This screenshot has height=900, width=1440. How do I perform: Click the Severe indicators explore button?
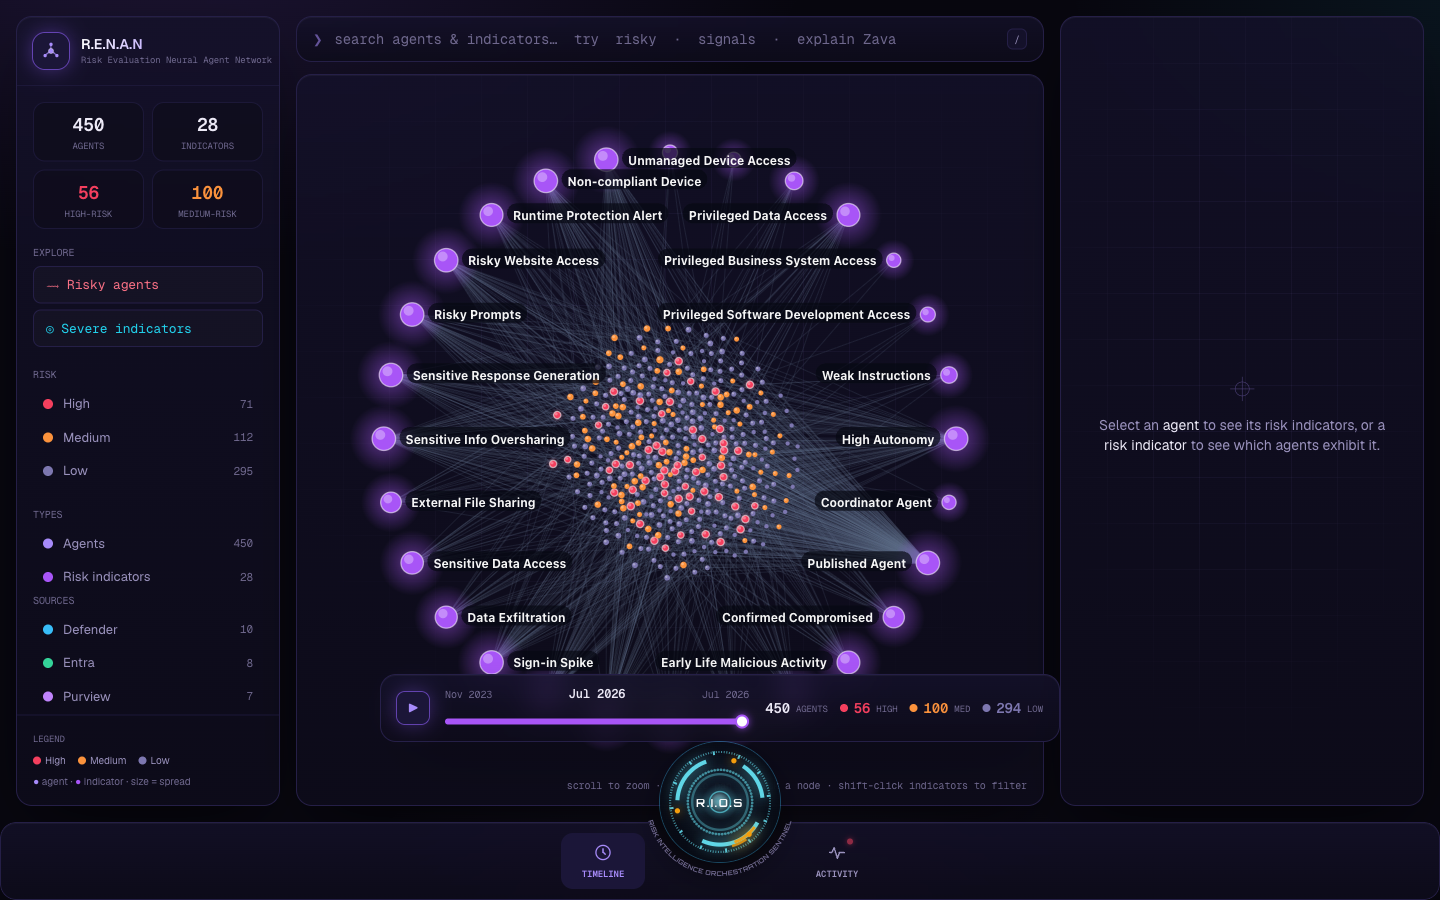148,329
